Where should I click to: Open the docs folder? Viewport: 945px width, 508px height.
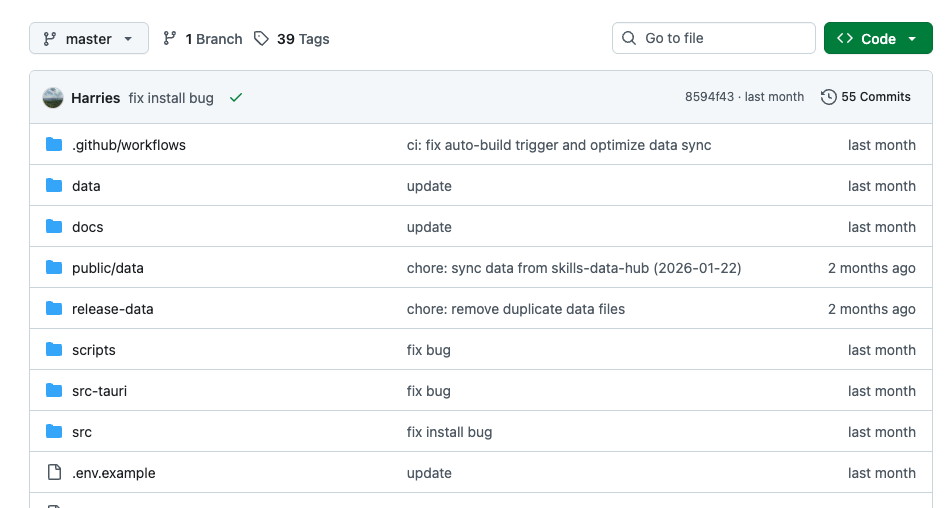[87, 227]
